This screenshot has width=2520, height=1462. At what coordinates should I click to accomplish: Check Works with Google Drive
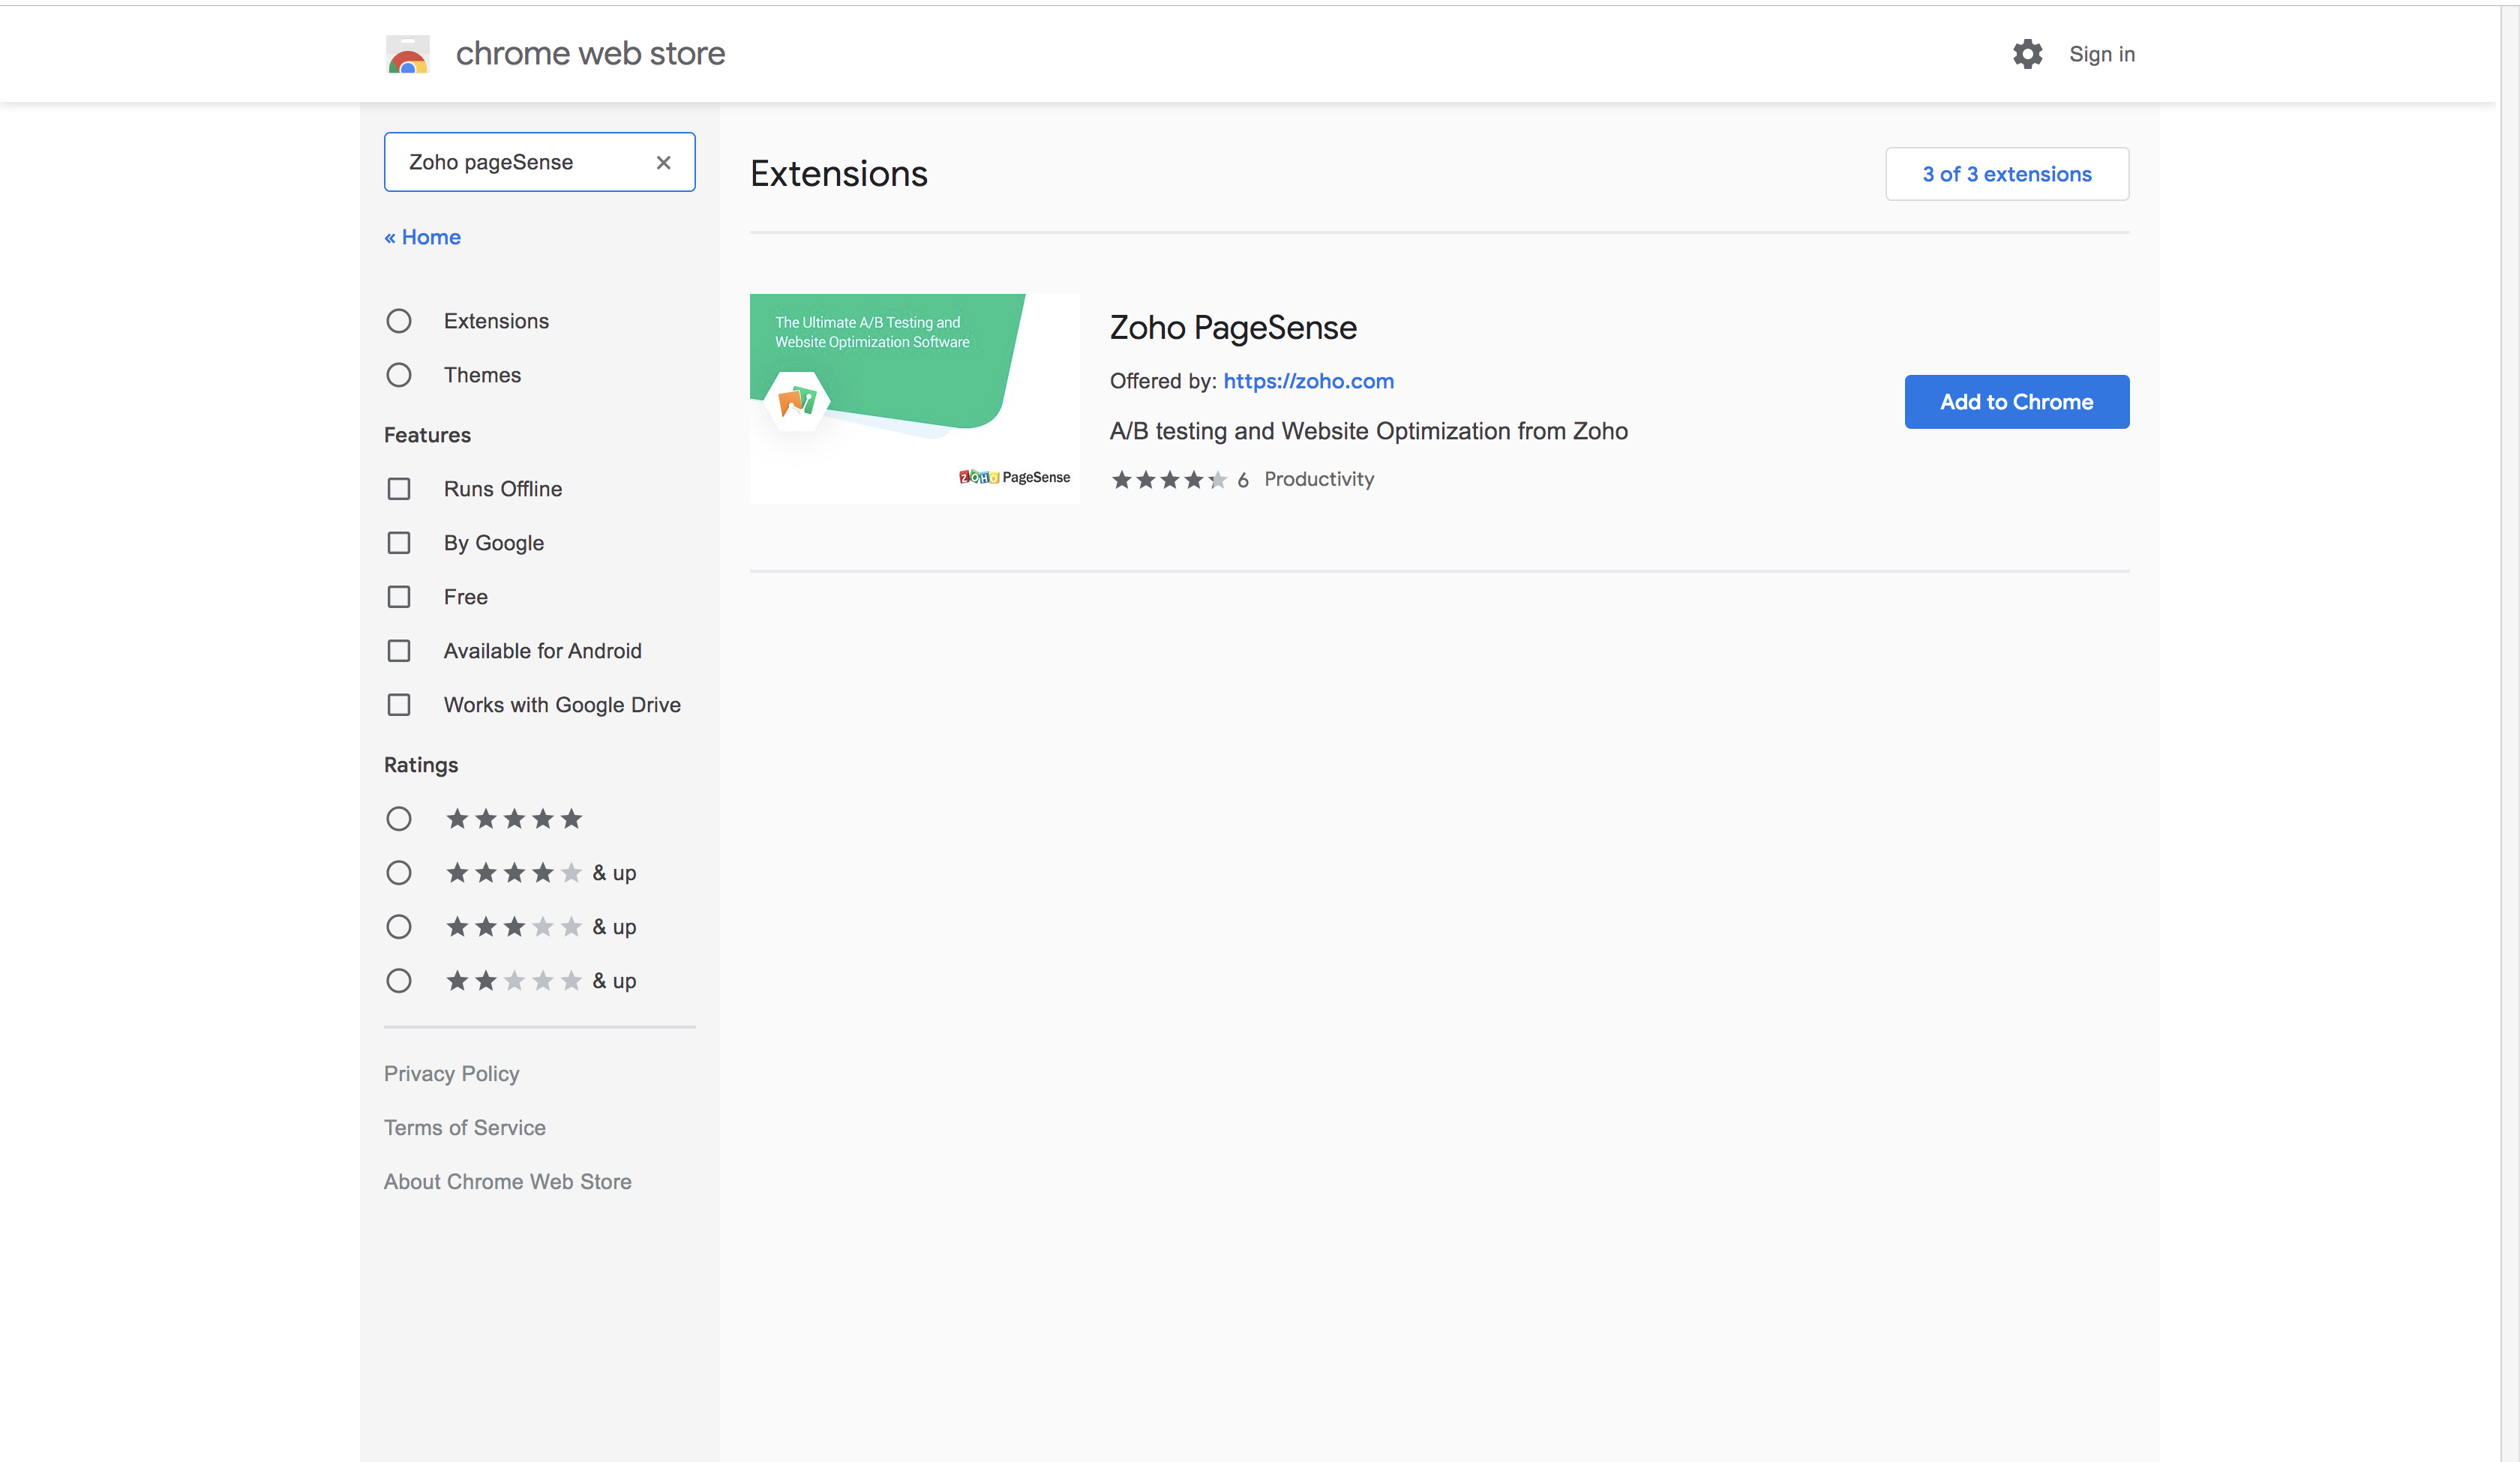coord(399,705)
